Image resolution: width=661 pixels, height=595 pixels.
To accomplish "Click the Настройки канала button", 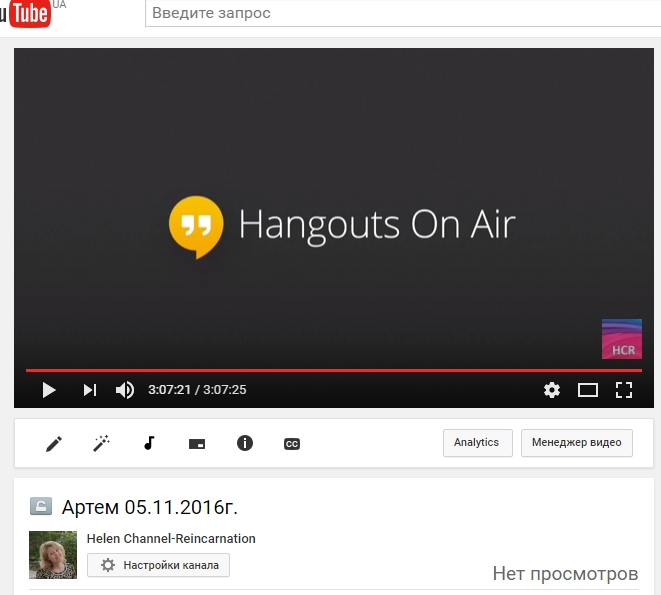I will tap(159, 565).
